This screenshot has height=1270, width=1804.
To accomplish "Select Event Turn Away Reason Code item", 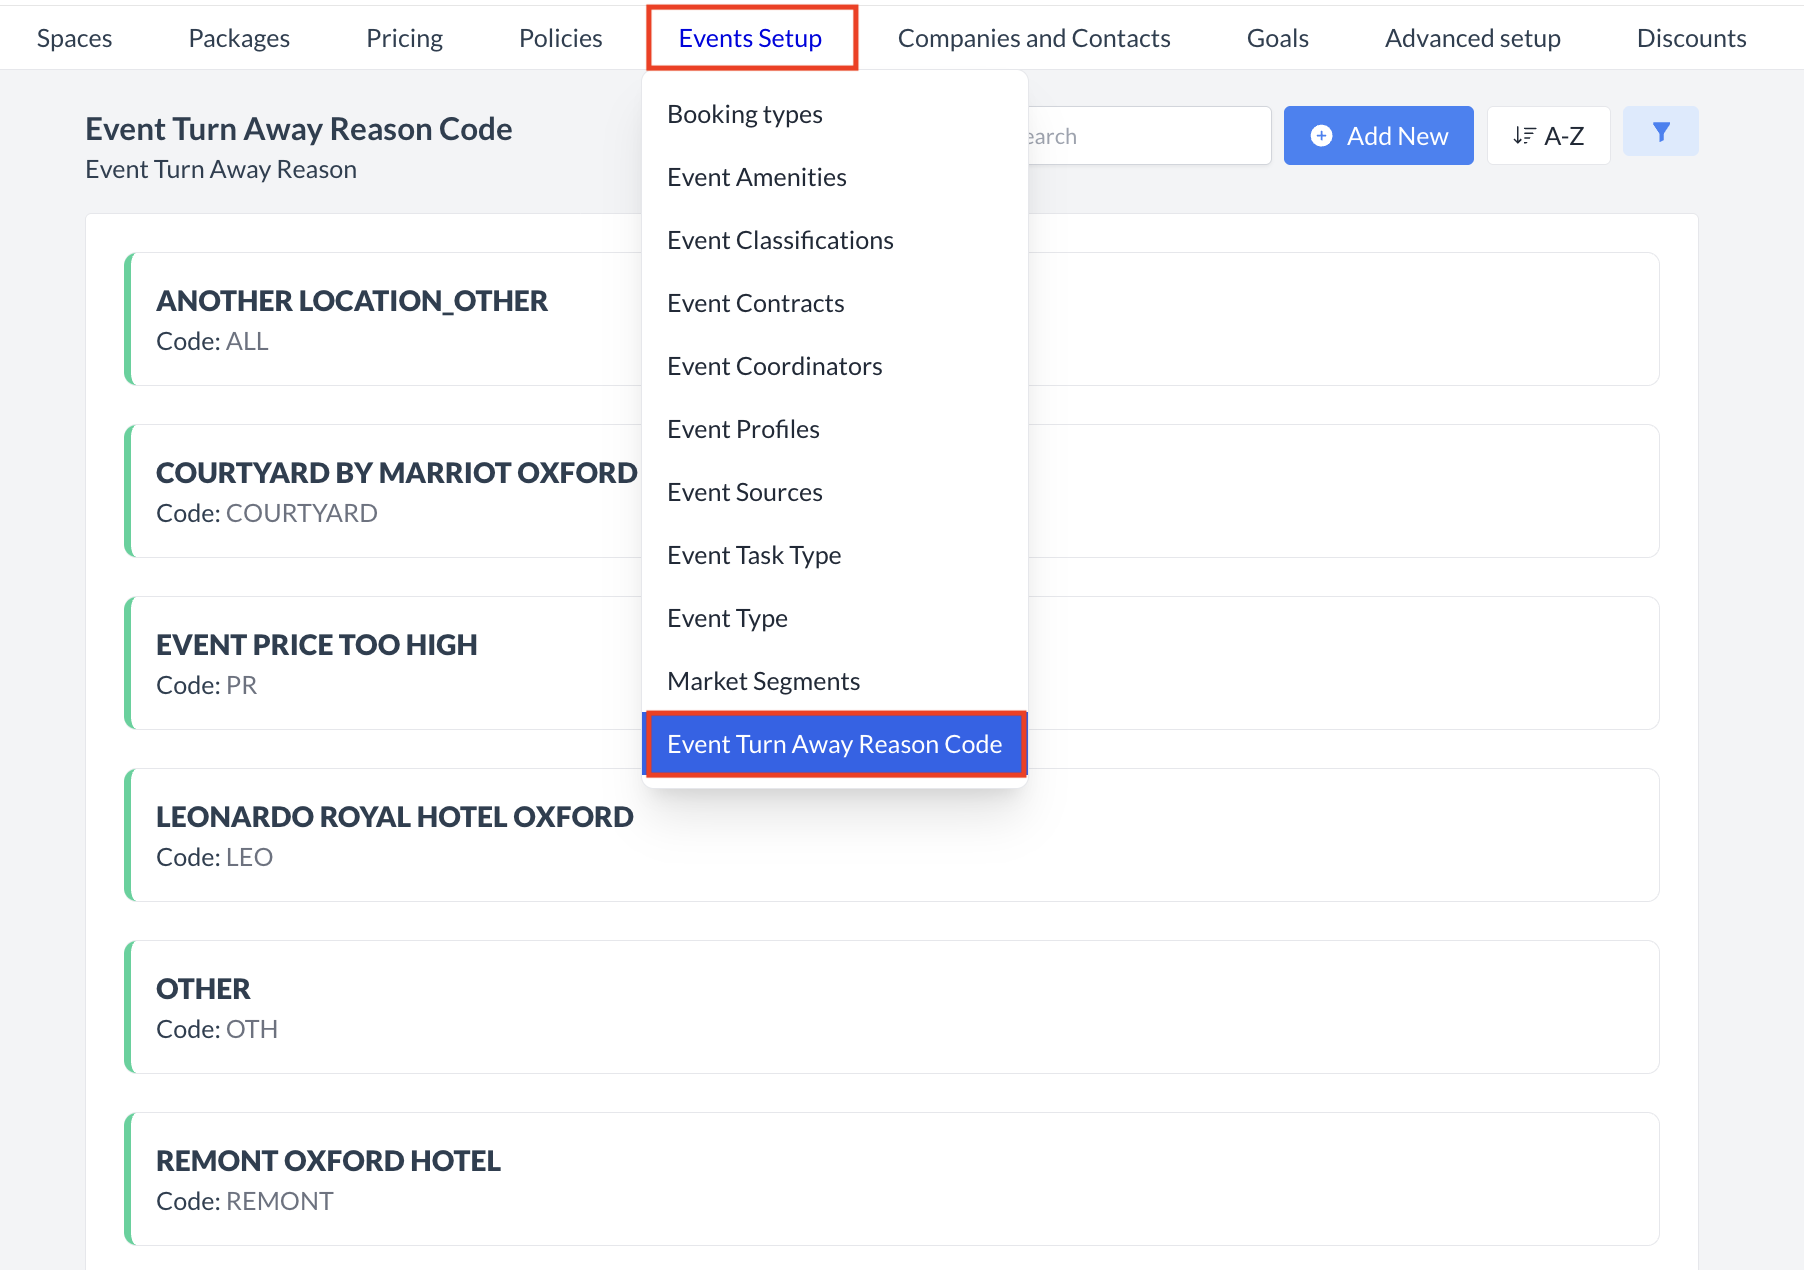I will (x=834, y=744).
